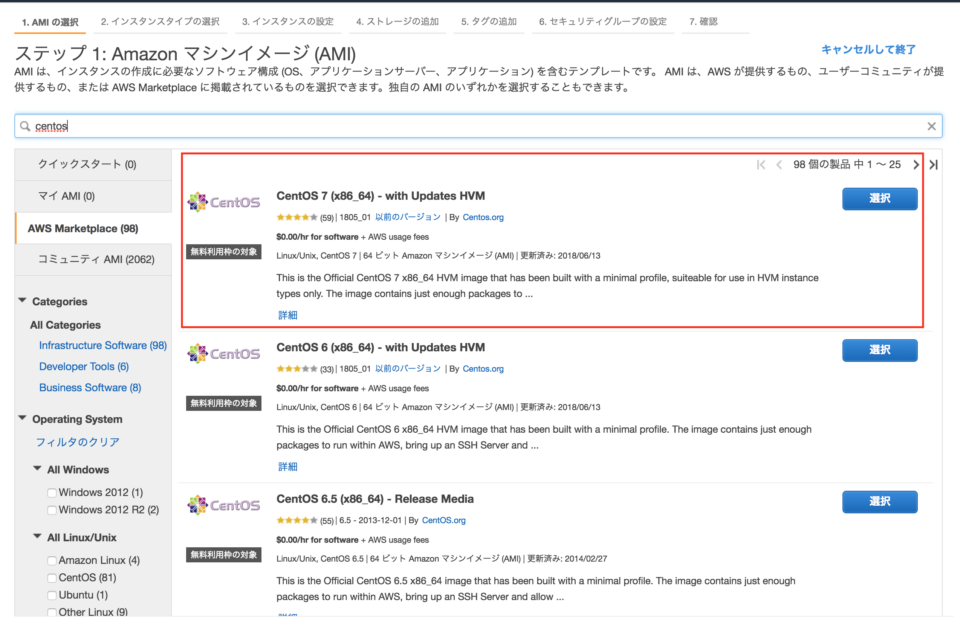Open CentOS.org vendor link for CentOS 6.5
Screen dimensions: 960x637
click(444, 521)
